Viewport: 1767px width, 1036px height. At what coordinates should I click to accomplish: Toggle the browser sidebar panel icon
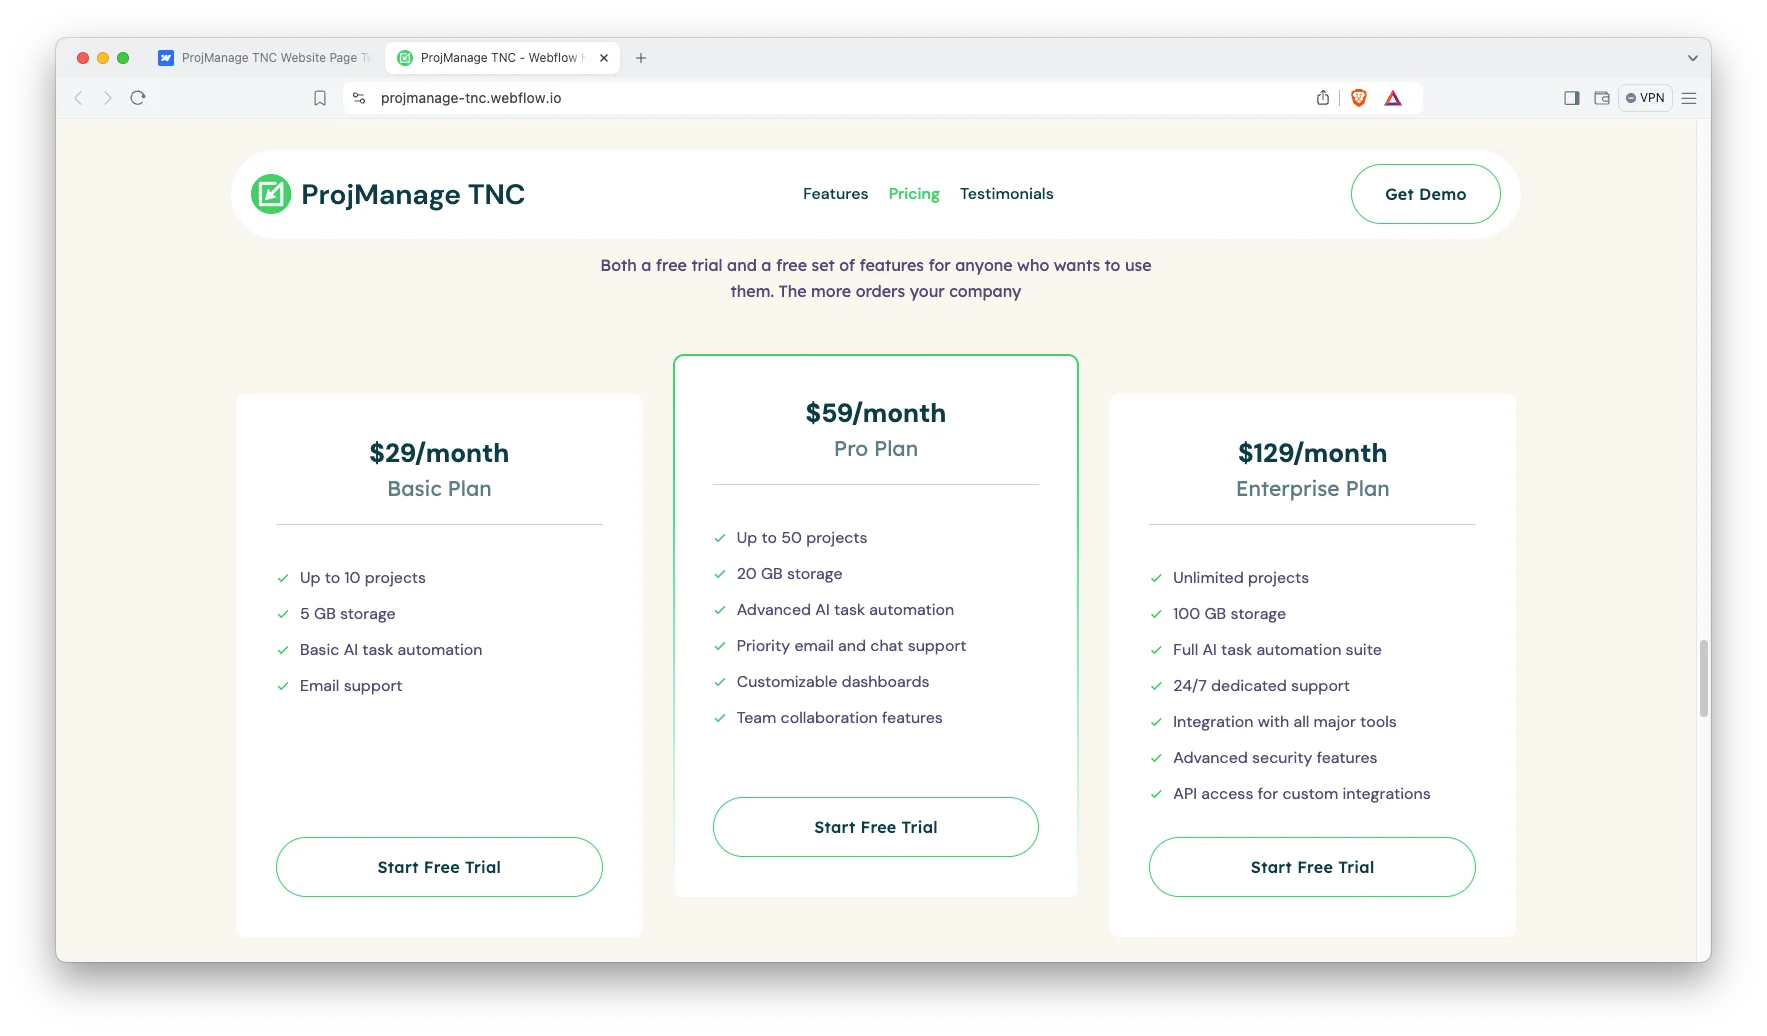(1571, 98)
